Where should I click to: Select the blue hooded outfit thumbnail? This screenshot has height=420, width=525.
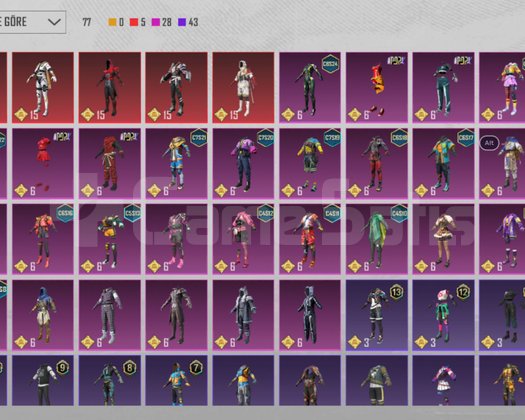pyautogui.click(x=43, y=315)
